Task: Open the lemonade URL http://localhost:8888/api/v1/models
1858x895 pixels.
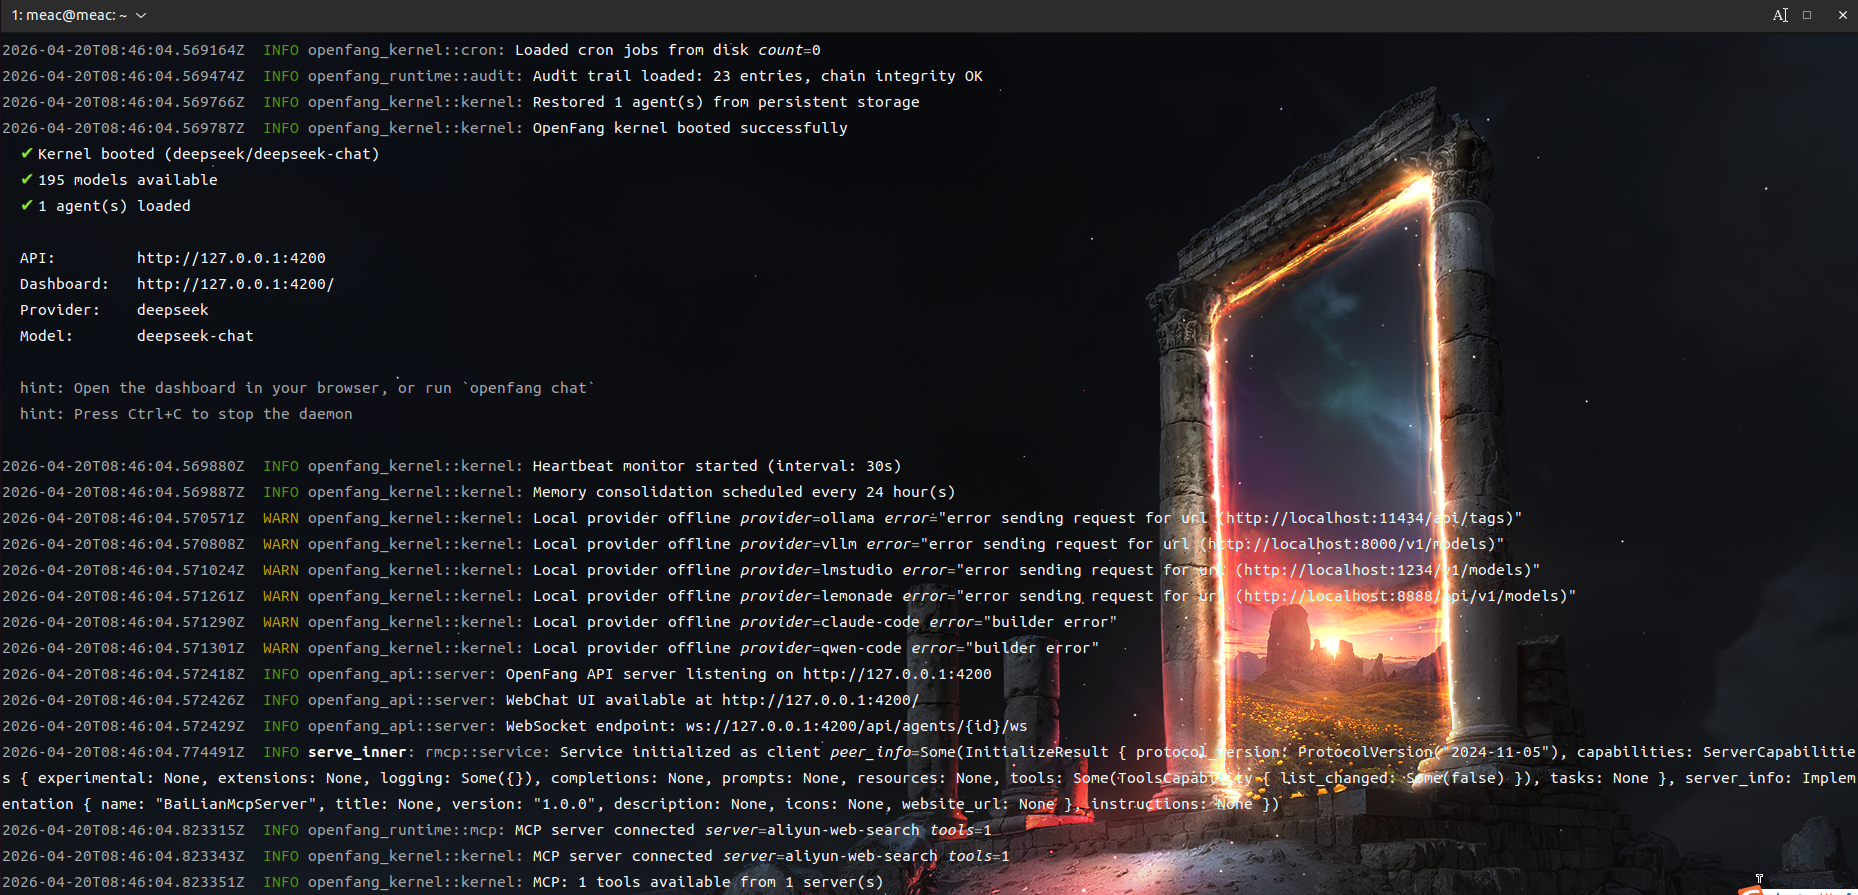Action: pos(1402,596)
